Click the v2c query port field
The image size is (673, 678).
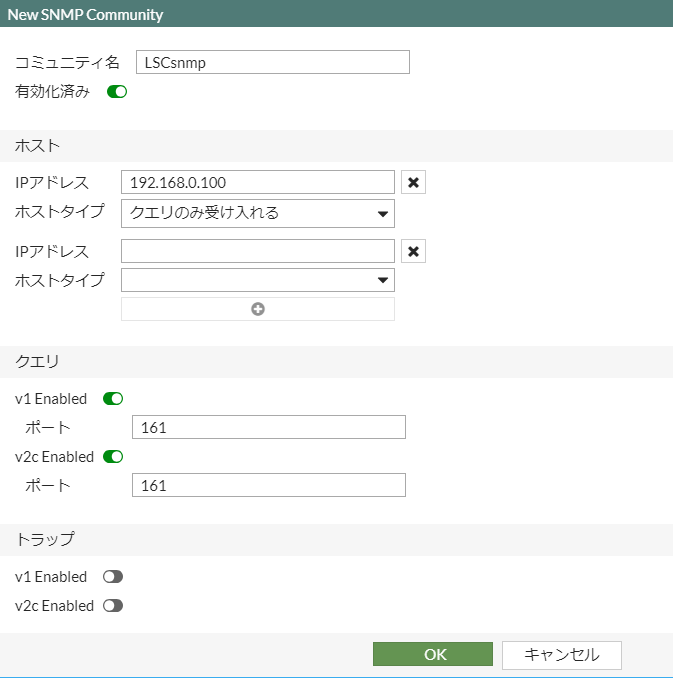[269, 485]
